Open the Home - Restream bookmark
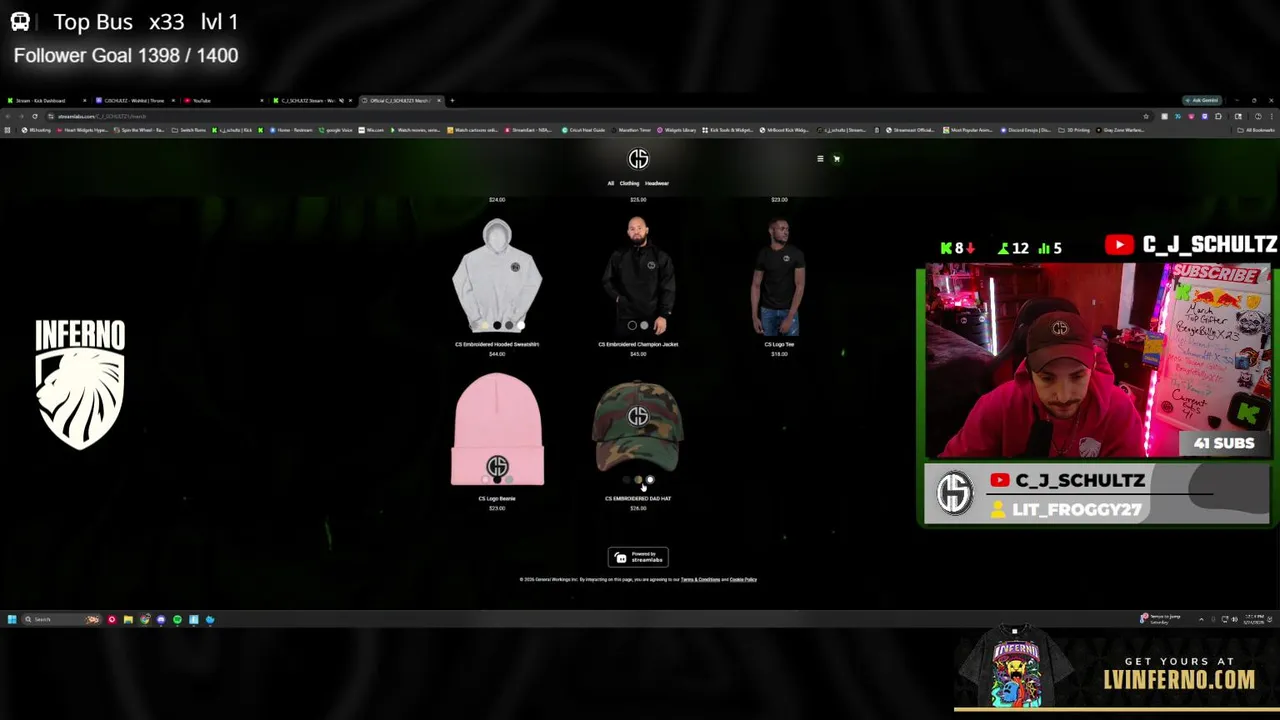Viewport: 1280px width, 720px height. click(292, 130)
